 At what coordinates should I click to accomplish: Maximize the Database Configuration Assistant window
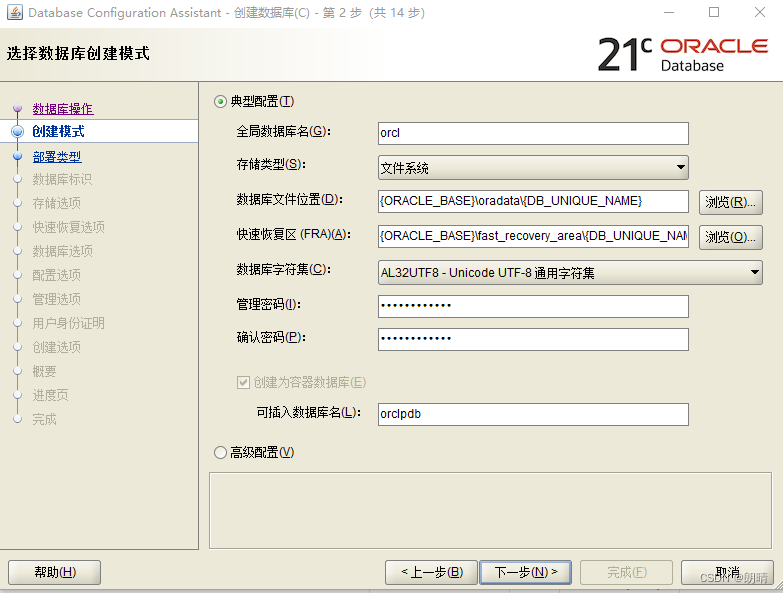coord(714,12)
